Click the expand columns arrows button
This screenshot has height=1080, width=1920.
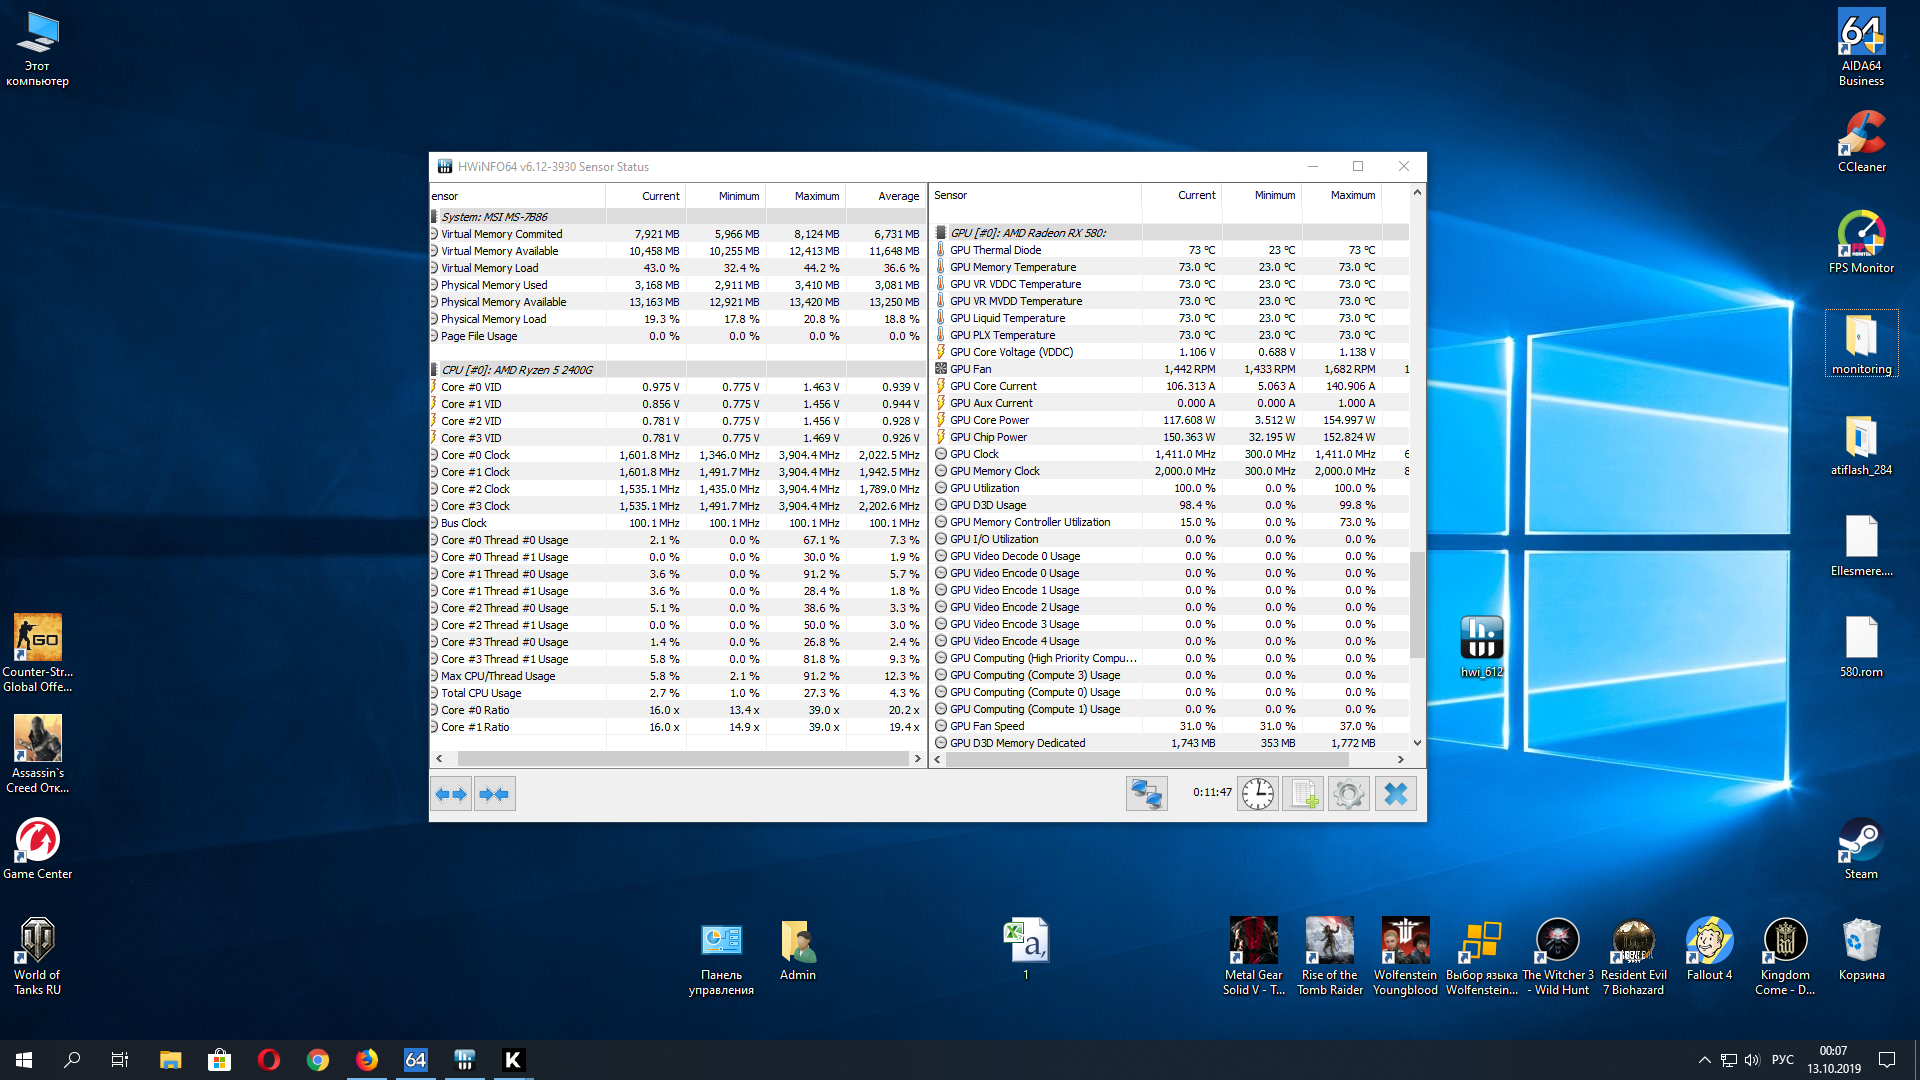pyautogui.click(x=451, y=794)
